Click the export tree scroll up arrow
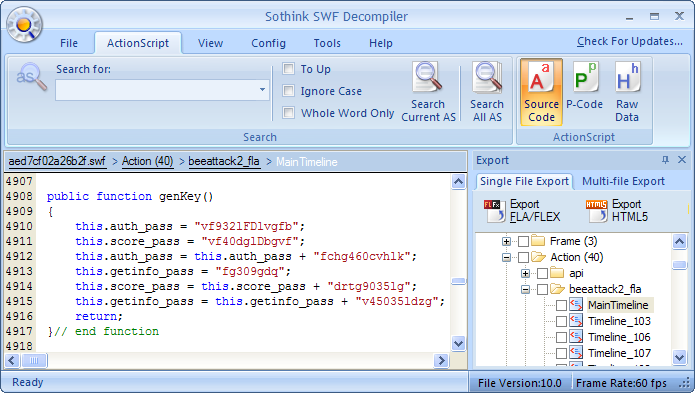Viewport: 695px width, 393px height. (x=679, y=241)
